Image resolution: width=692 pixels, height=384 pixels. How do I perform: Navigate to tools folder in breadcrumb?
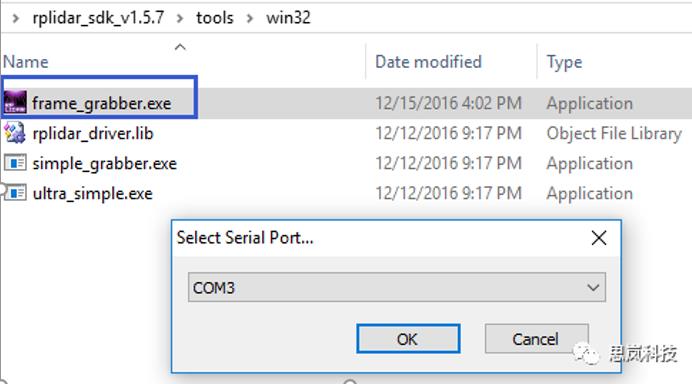pos(214,18)
